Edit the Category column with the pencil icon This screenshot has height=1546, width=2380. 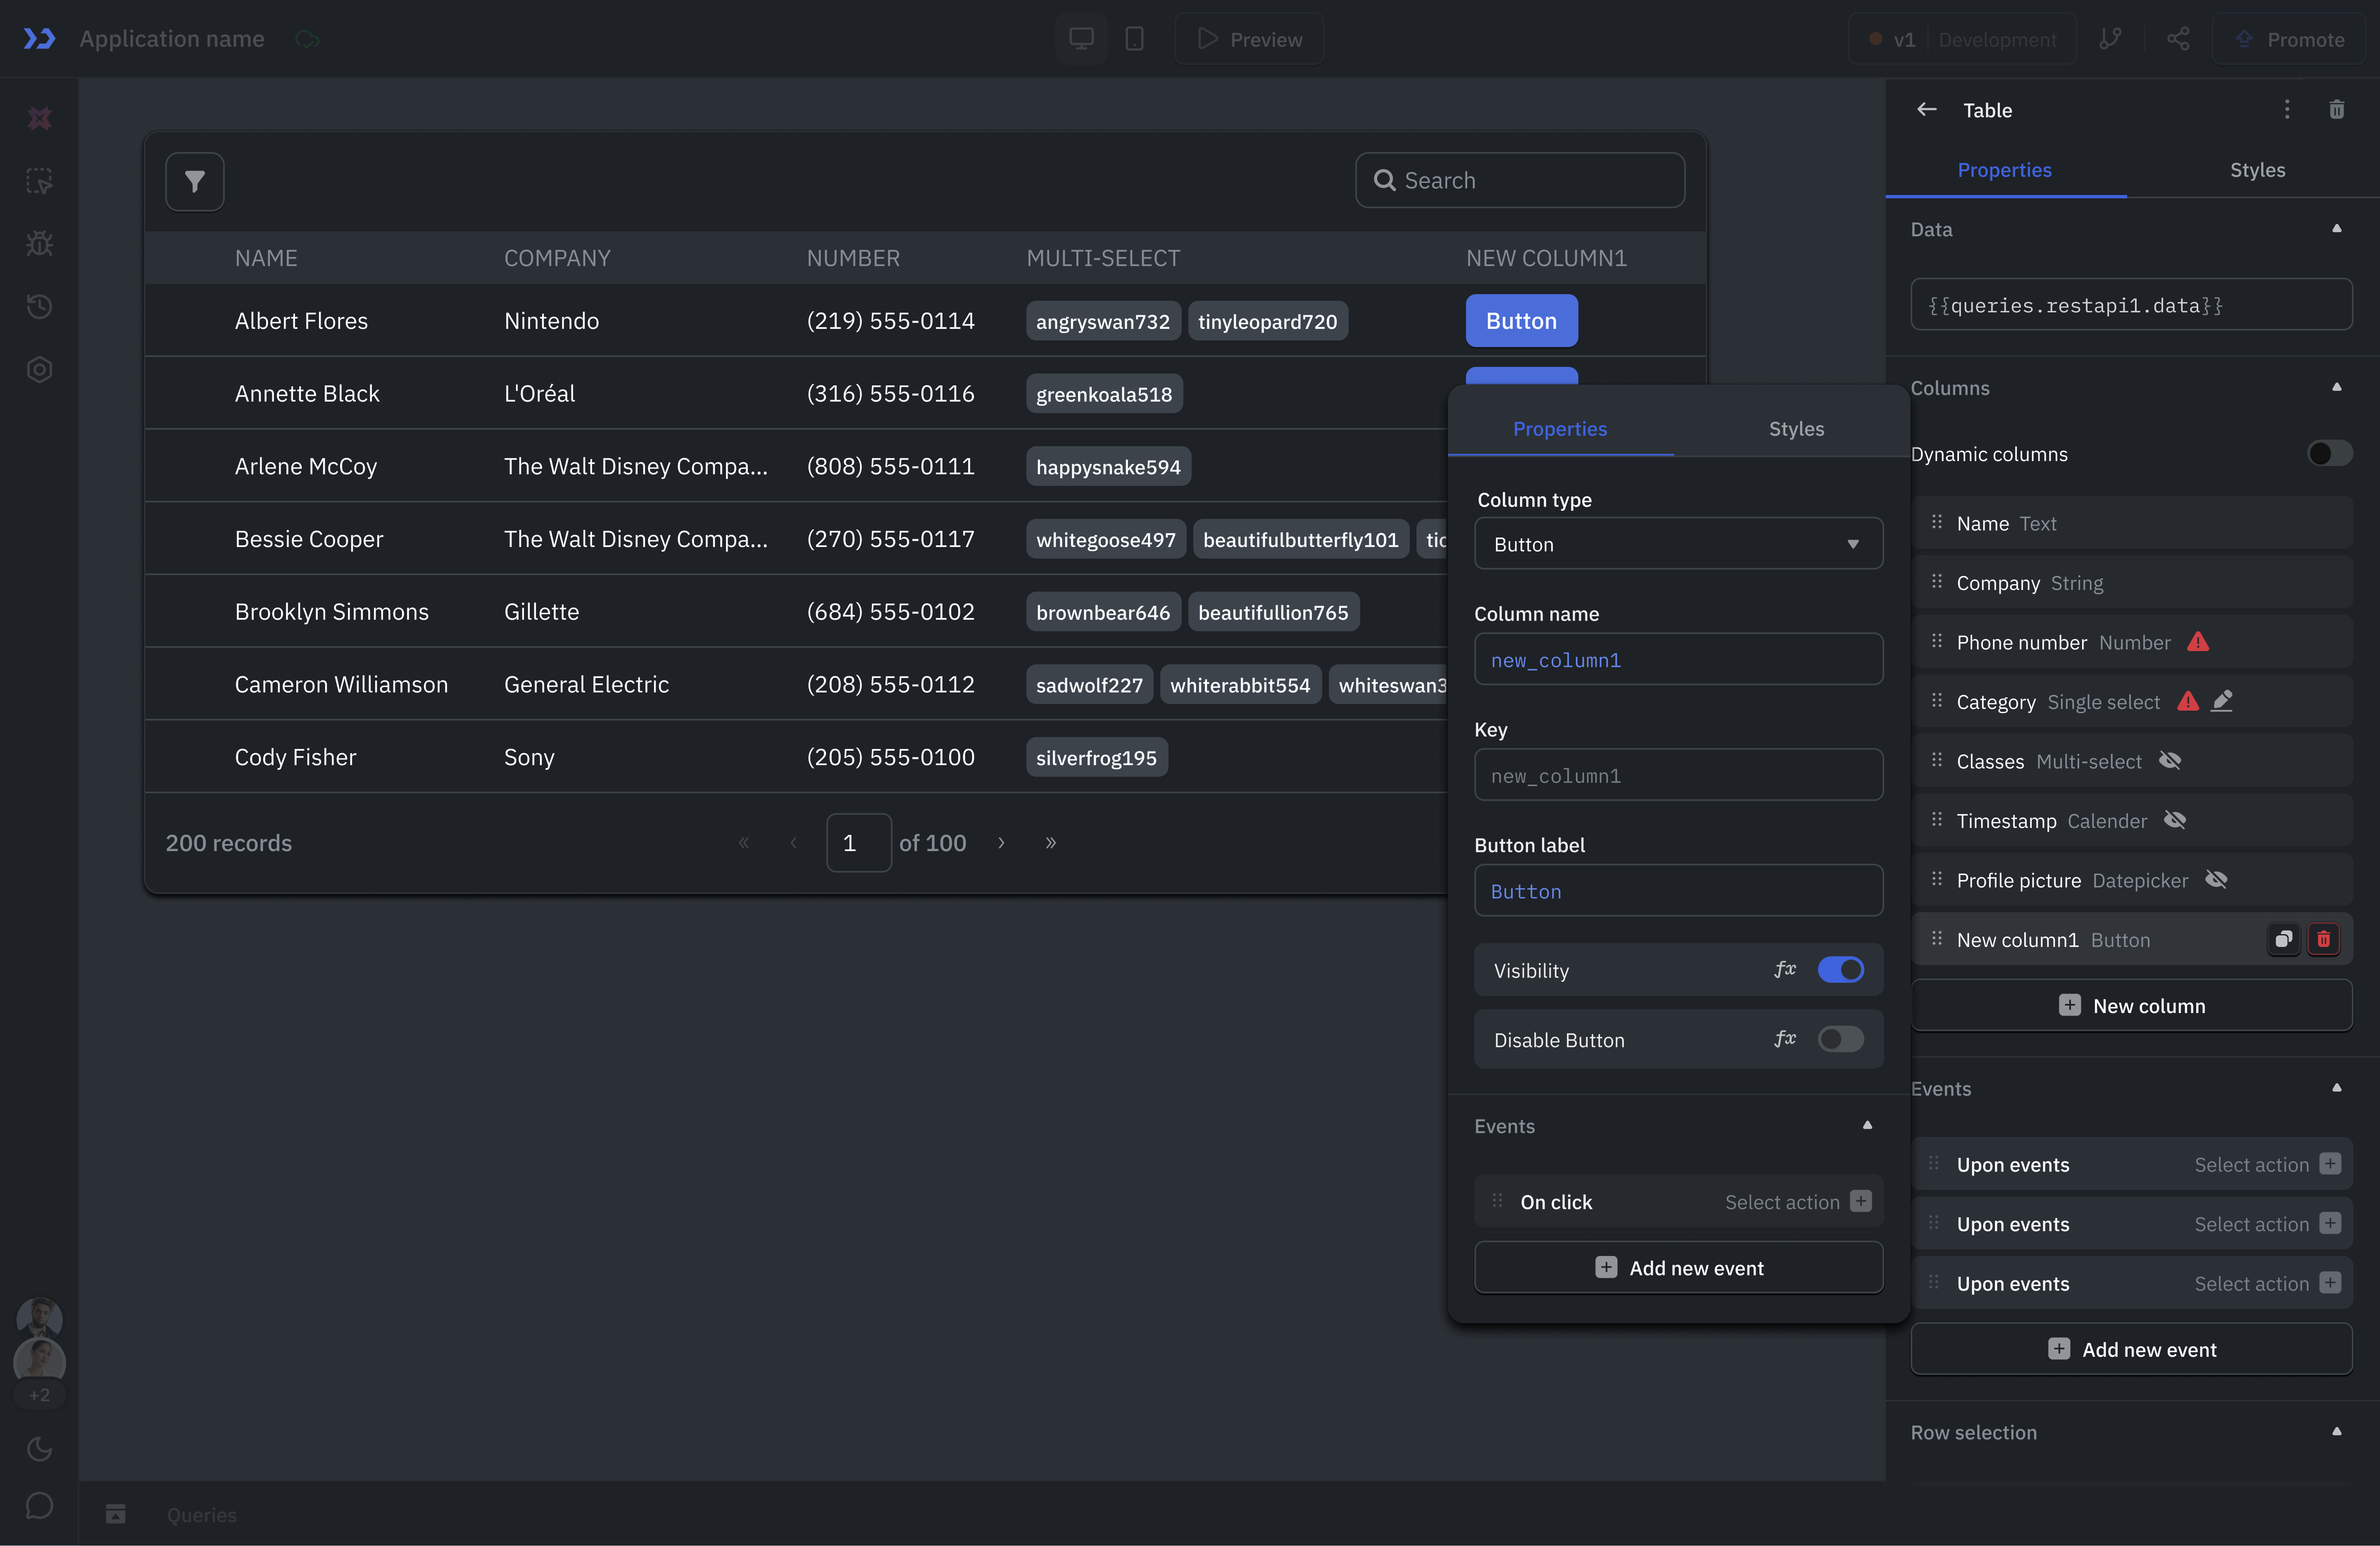(2222, 701)
